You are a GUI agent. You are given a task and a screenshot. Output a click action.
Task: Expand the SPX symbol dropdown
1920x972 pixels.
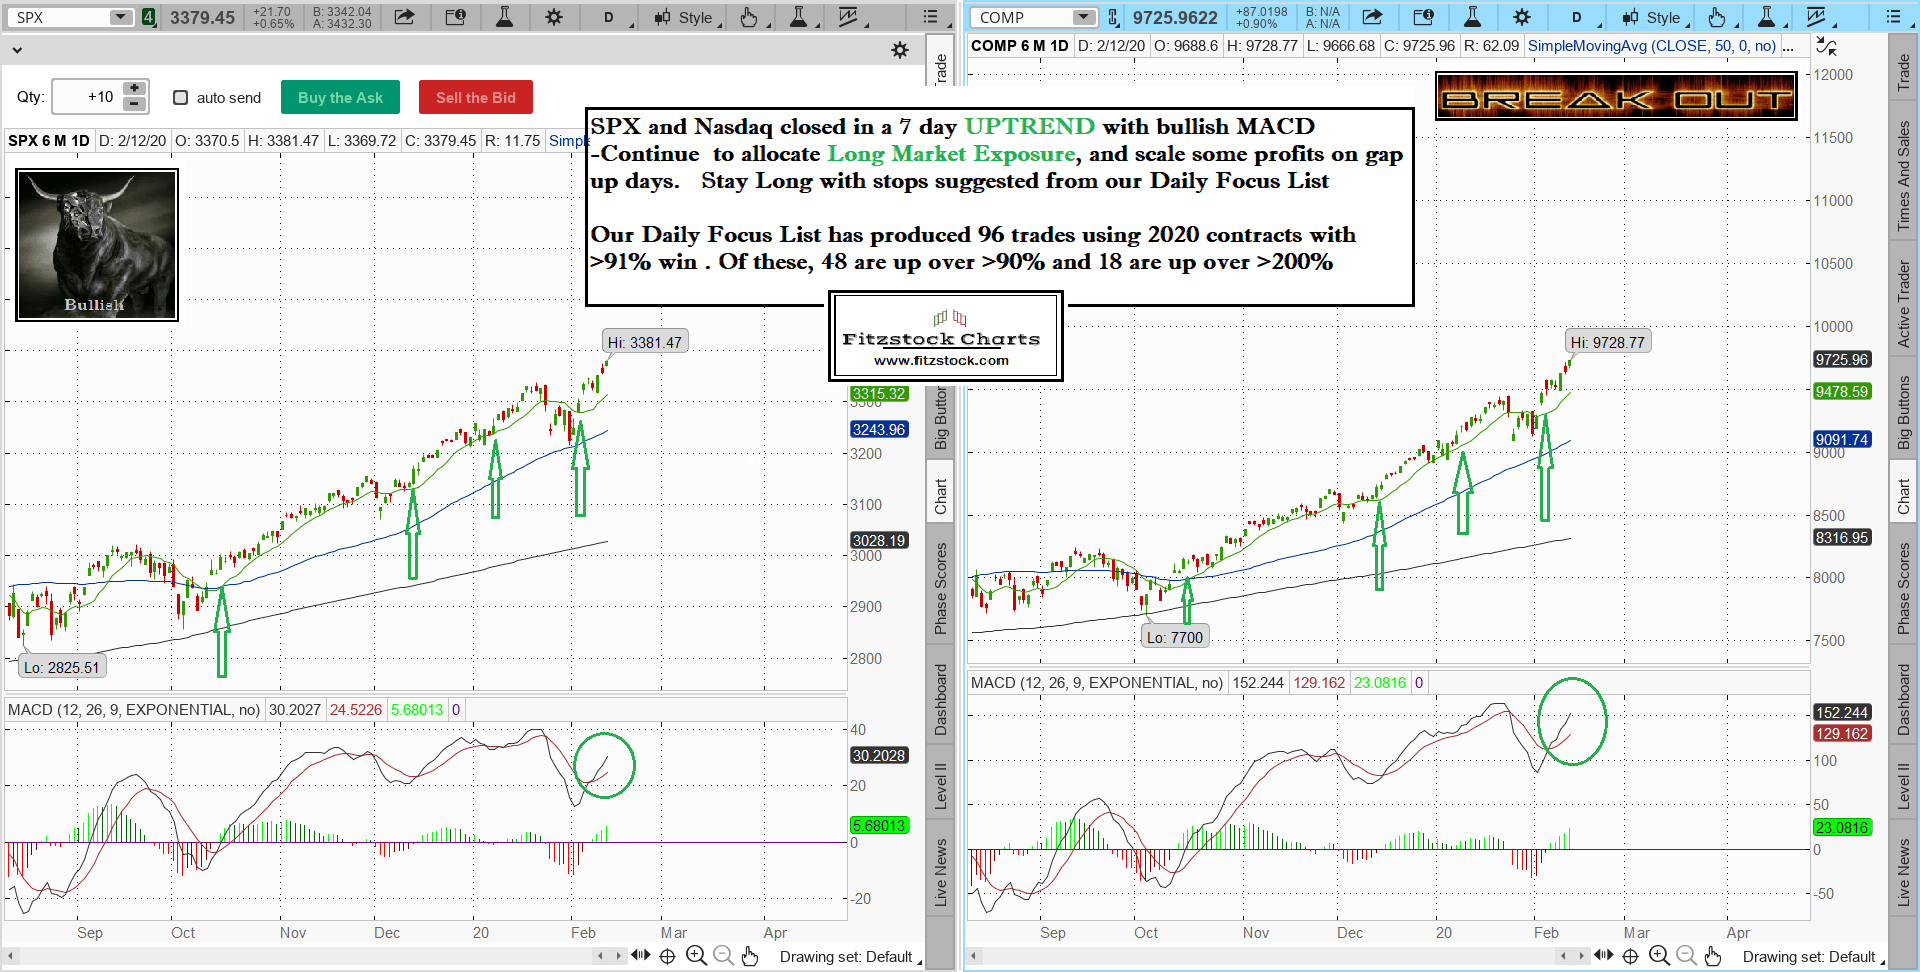tap(120, 17)
